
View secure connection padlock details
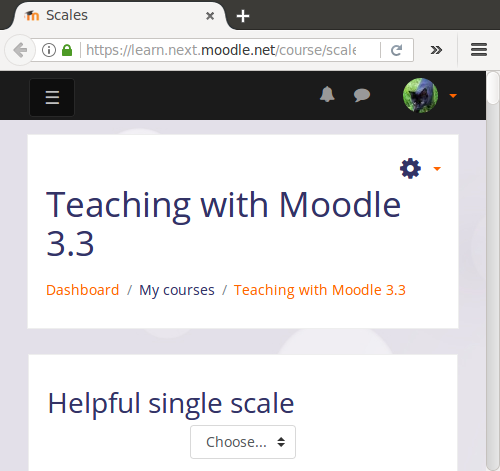pos(67,50)
